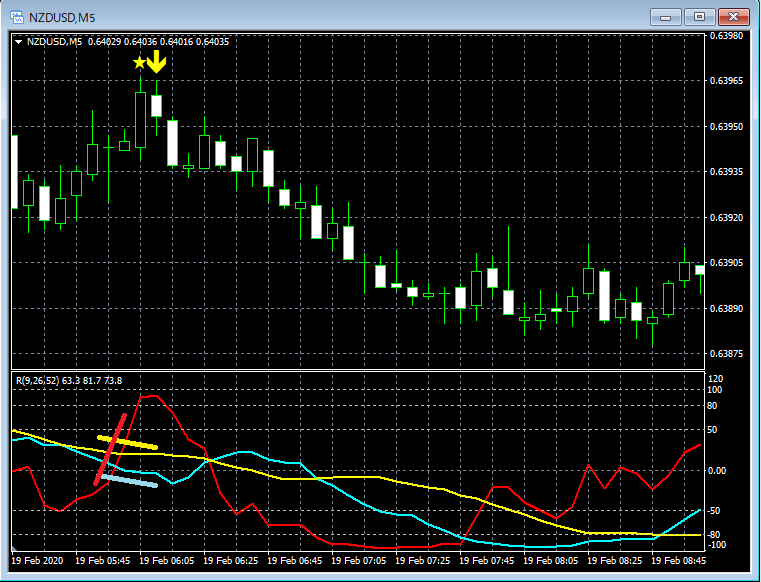Click price label 0.63905 on the scale
This screenshot has height=582, width=761.
tap(726, 263)
